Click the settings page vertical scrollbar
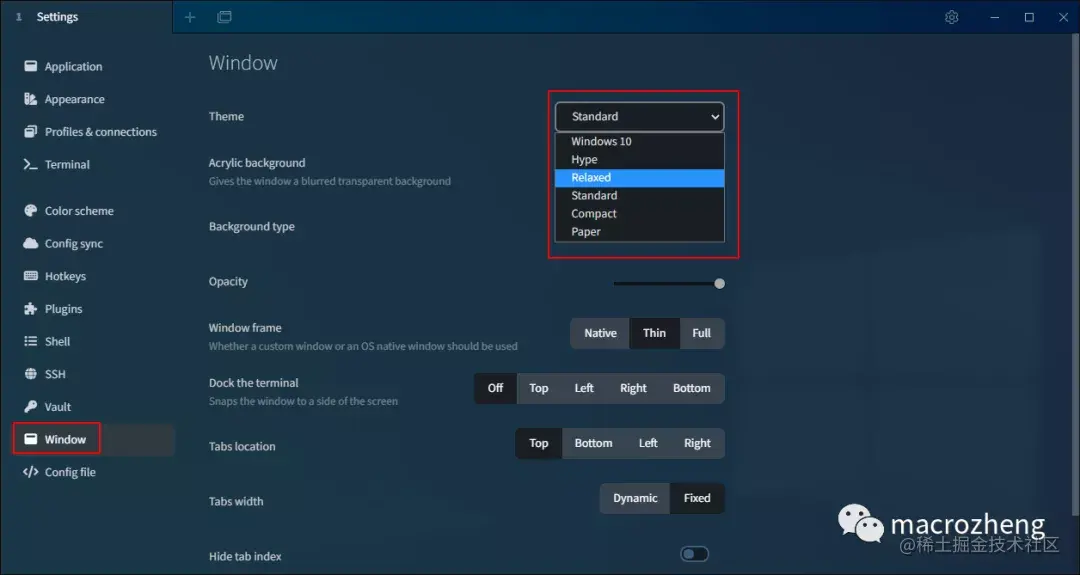 (x=1075, y=274)
